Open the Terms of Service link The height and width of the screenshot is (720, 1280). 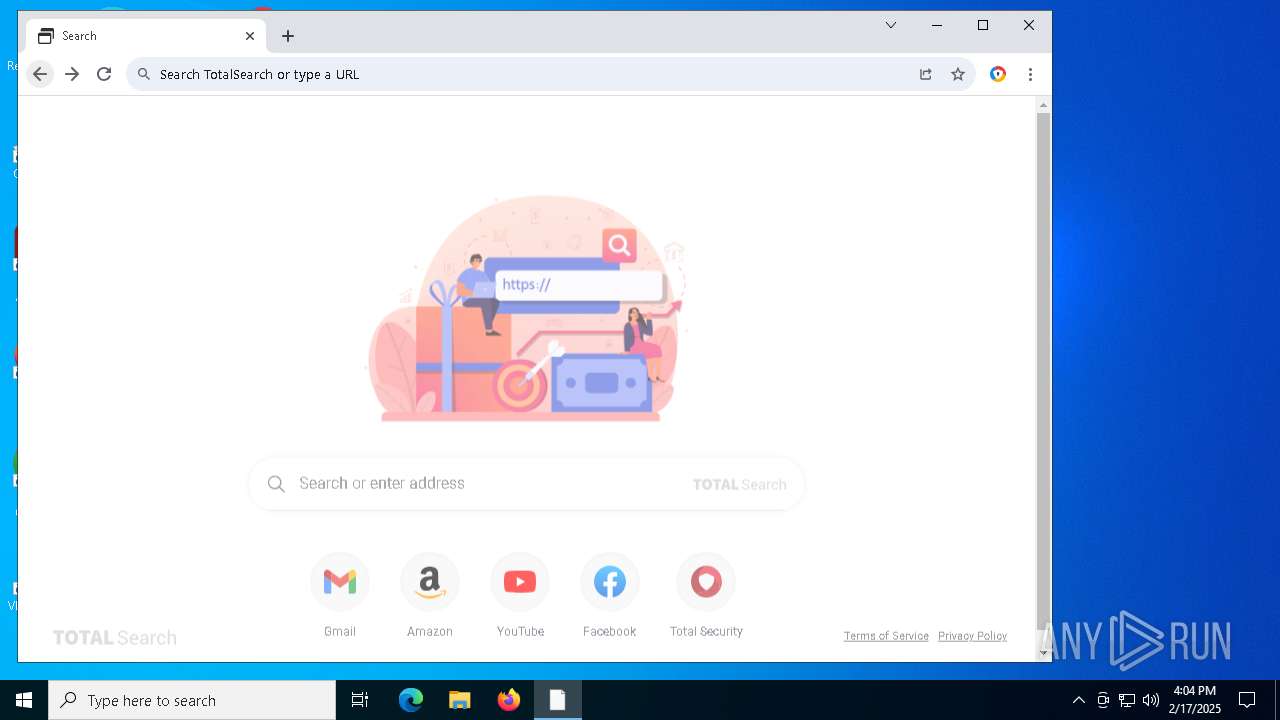pos(886,636)
